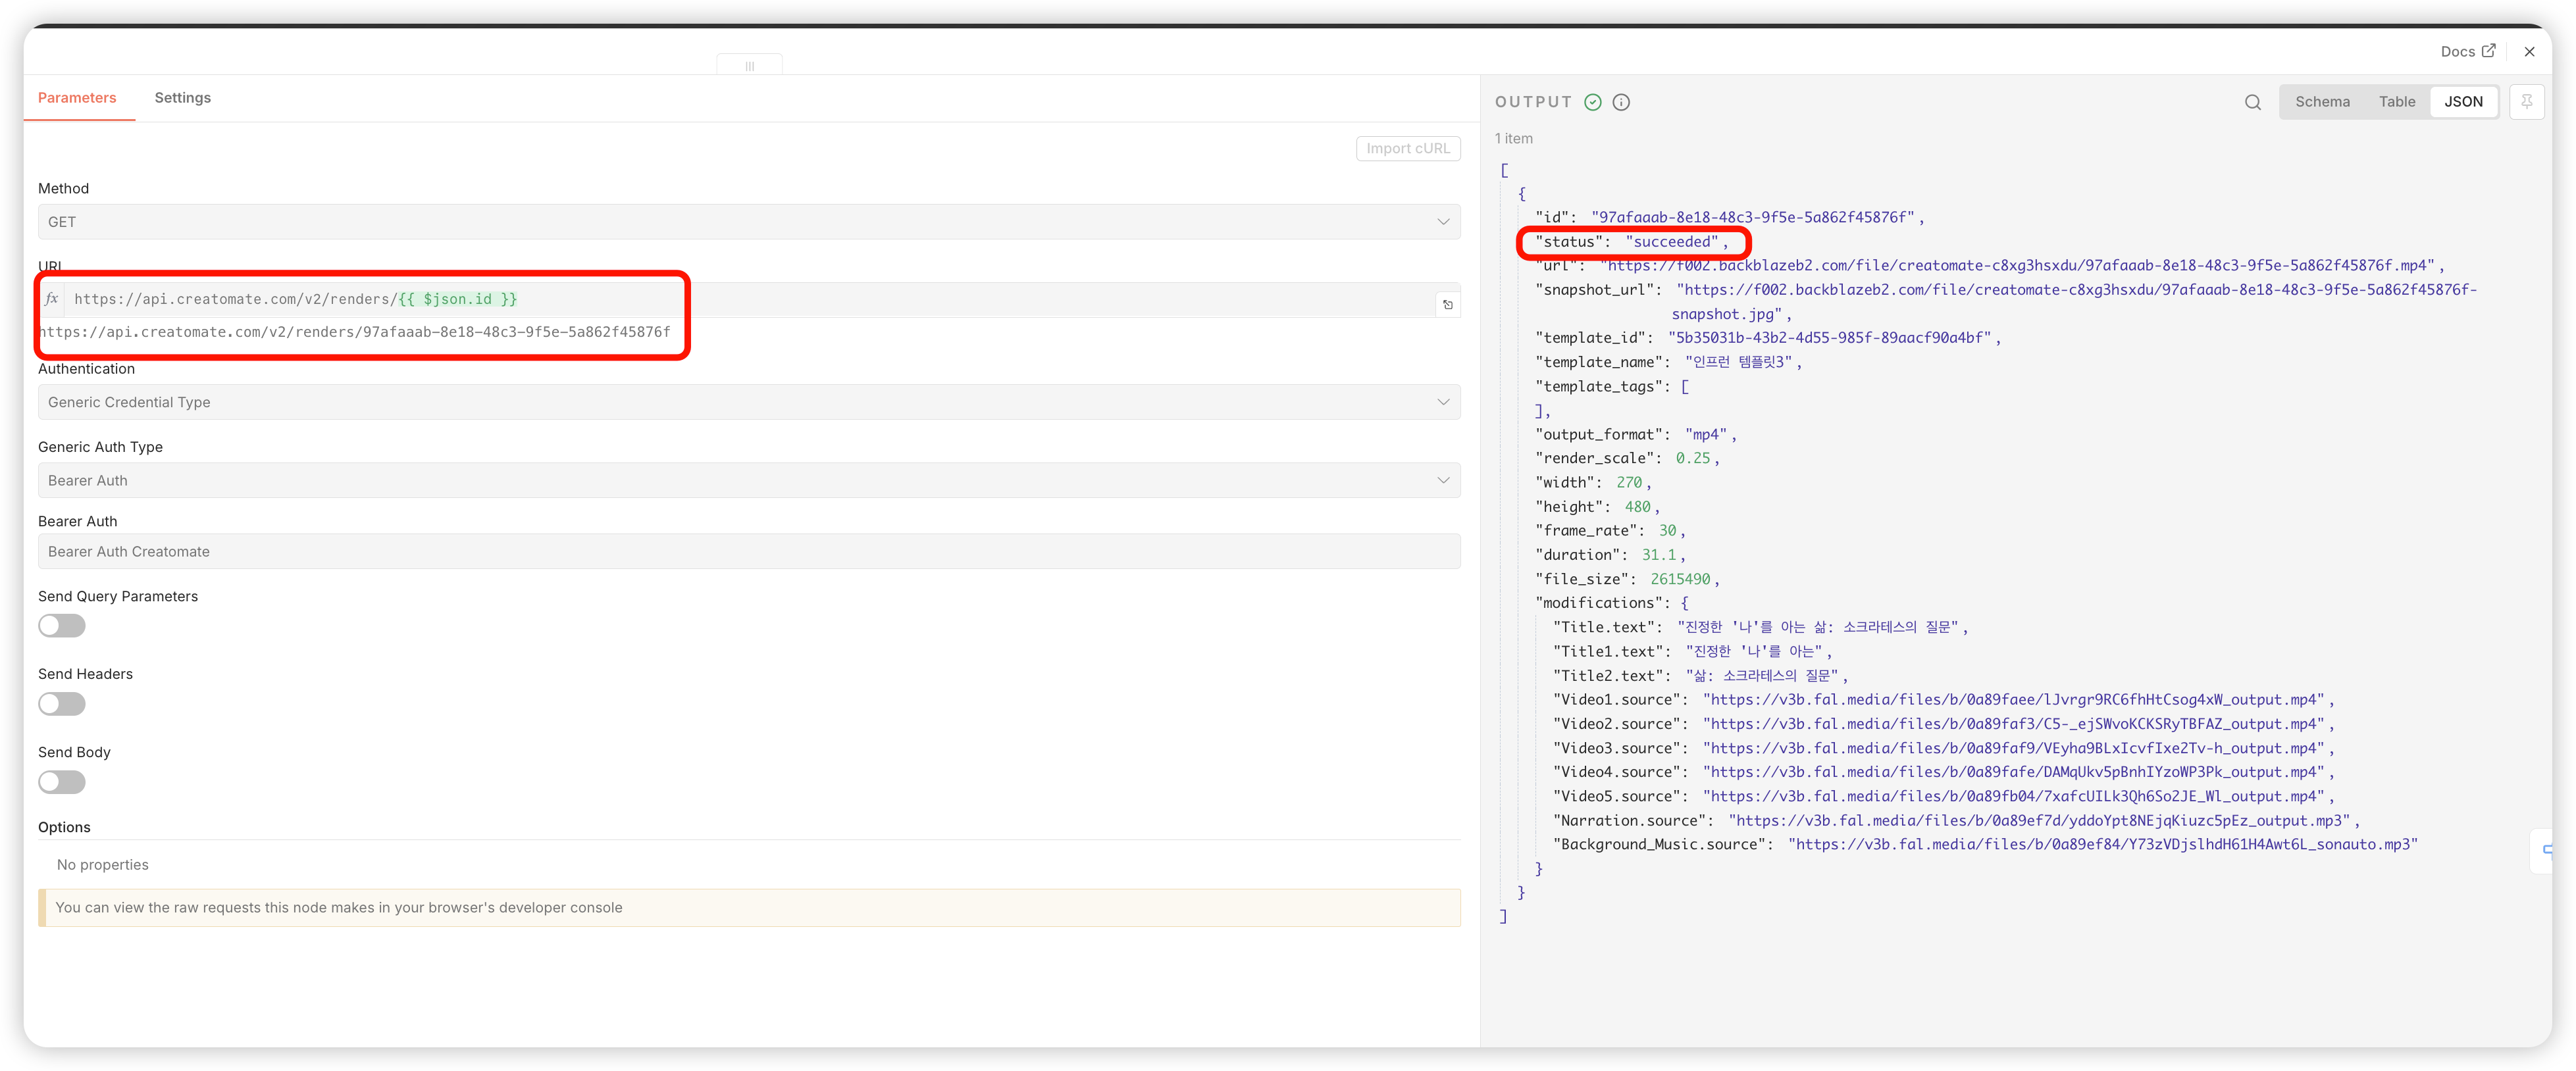Viewport: 2576px width, 1071px height.
Task: Enable Send Query Parameters toggle
Action: [x=62, y=626]
